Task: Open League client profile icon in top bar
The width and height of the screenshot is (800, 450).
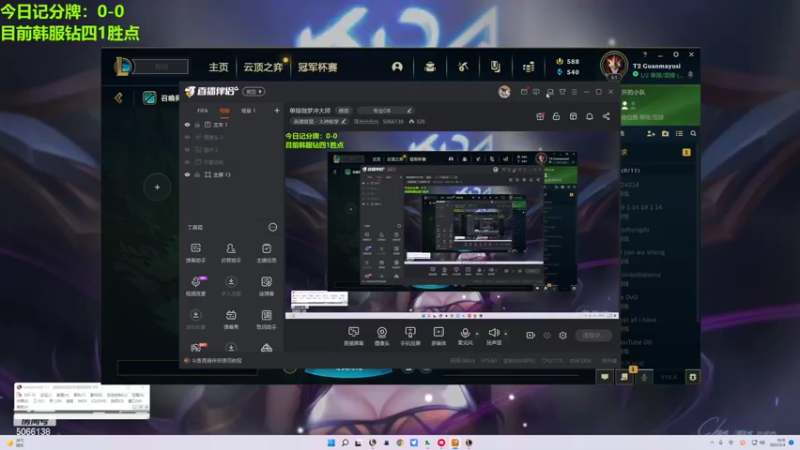Action: pos(397,66)
